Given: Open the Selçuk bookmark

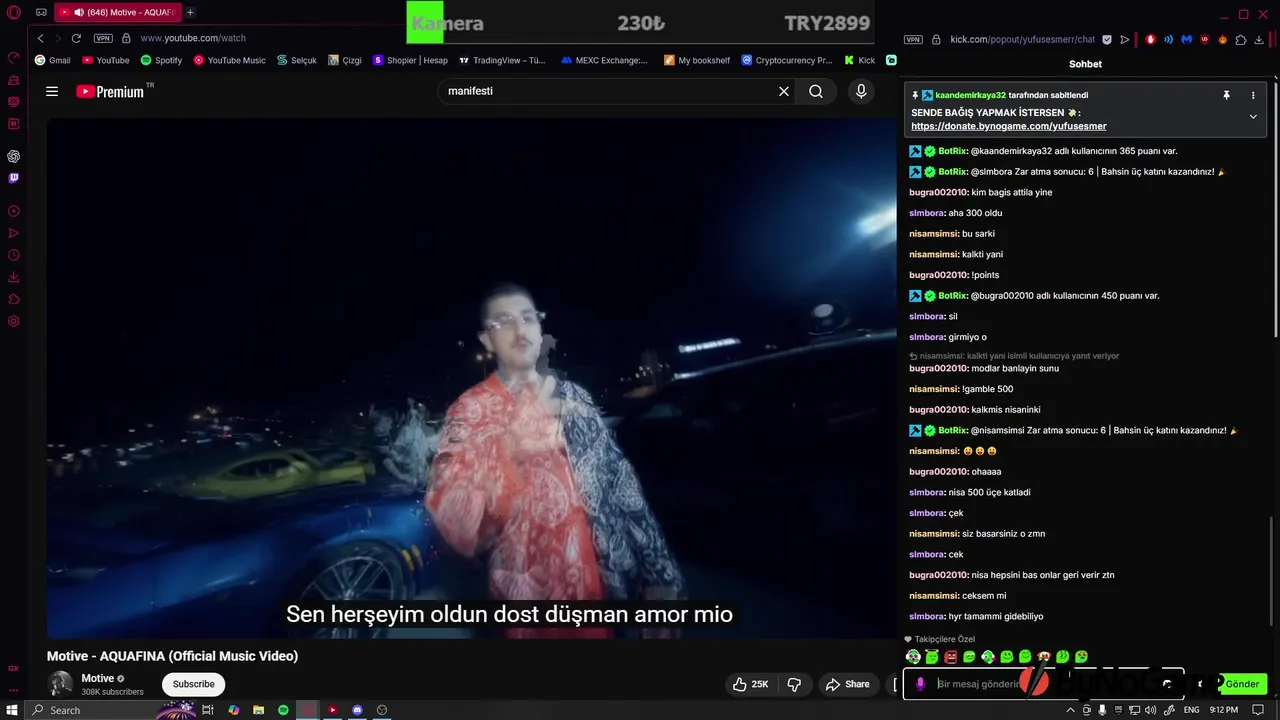Looking at the screenshot, I should (297, 60).
